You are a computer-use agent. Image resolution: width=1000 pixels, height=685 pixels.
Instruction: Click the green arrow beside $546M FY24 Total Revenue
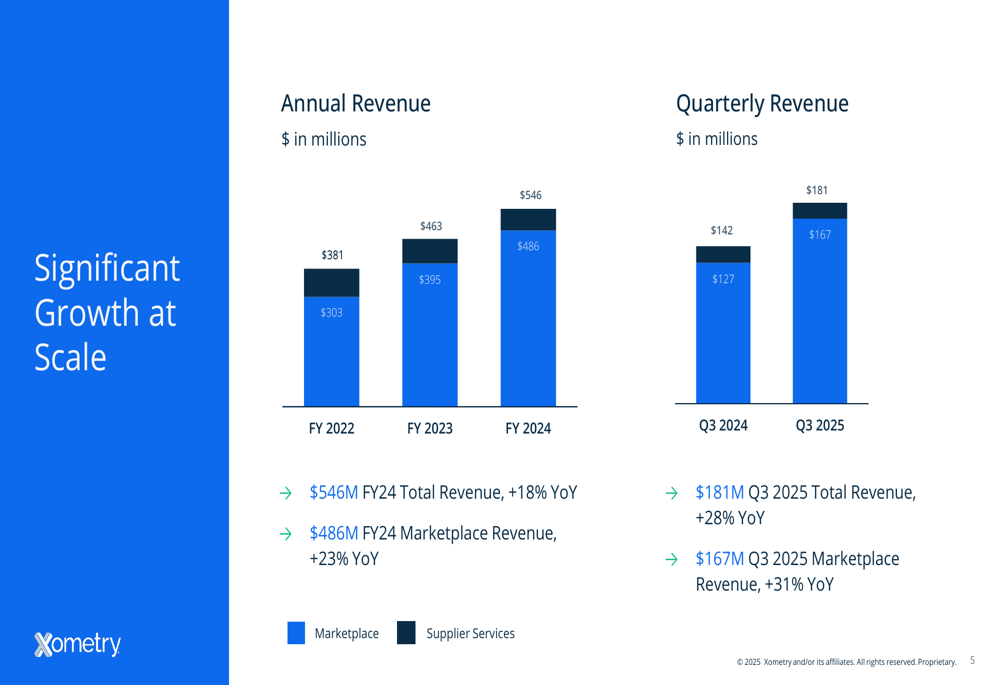point(285,493)
